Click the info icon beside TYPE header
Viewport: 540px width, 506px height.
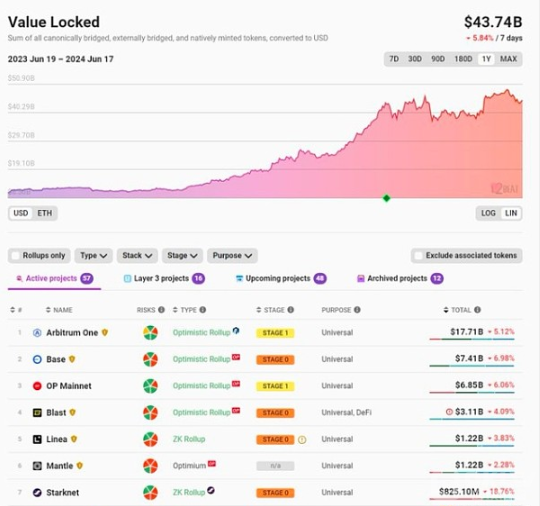point(202,310)
